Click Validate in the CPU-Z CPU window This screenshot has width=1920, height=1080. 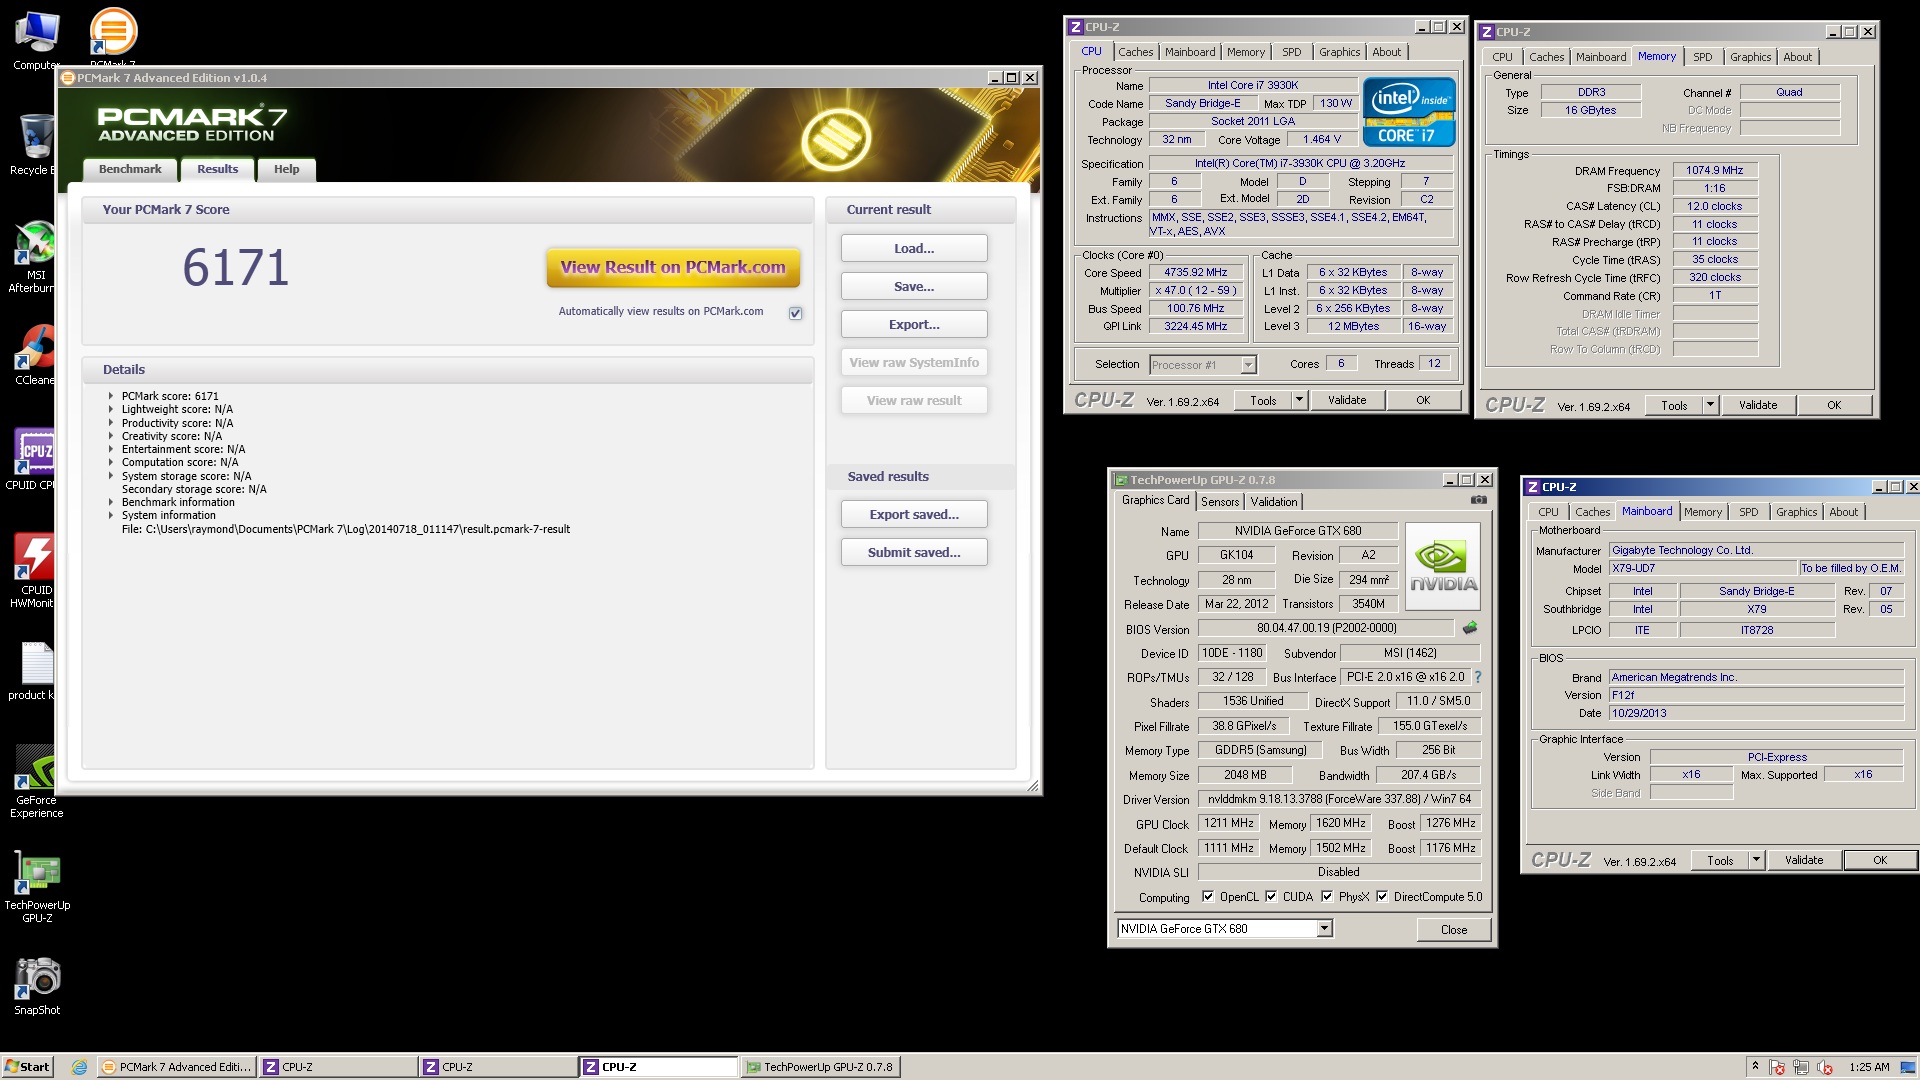[1347, 400]
